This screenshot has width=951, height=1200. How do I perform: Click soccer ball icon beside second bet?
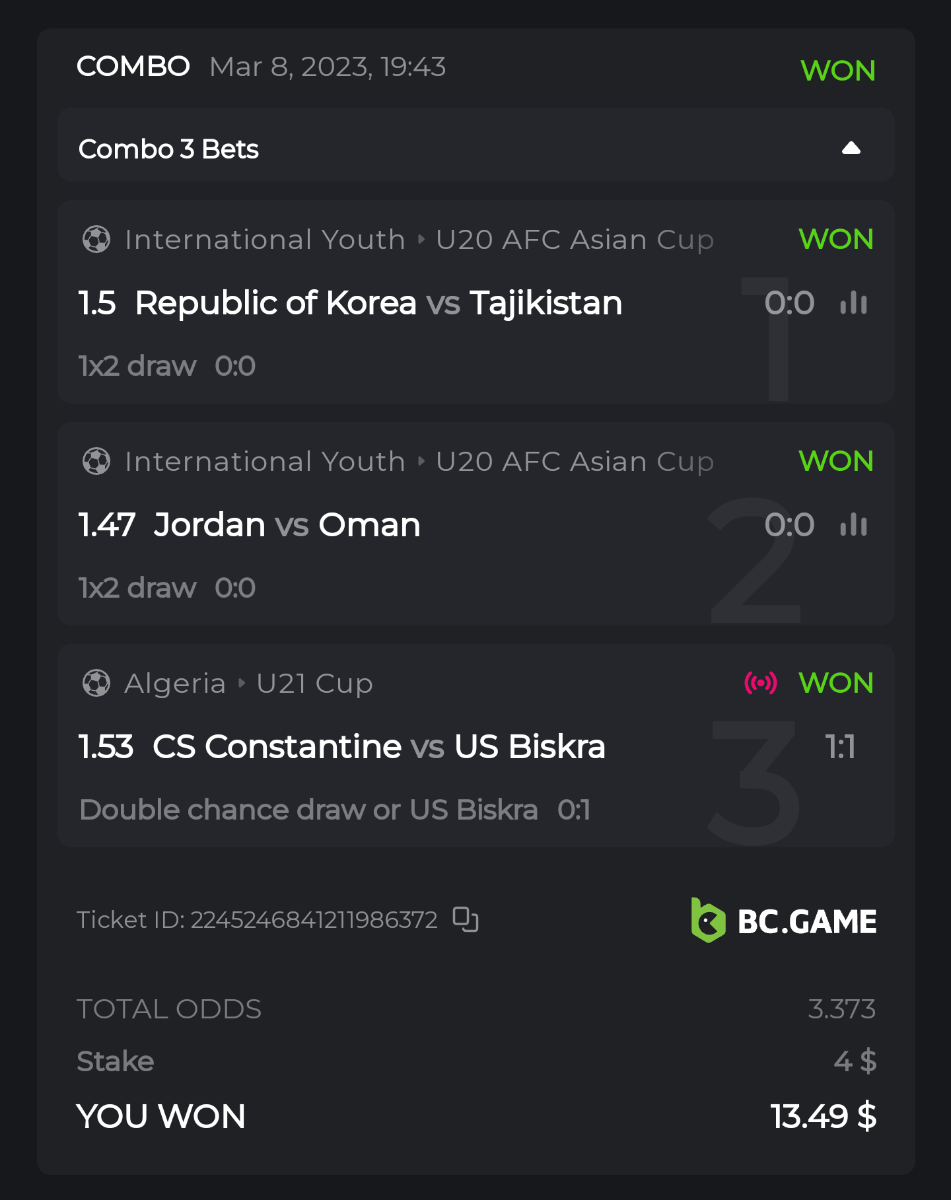(x=96, y=461)
